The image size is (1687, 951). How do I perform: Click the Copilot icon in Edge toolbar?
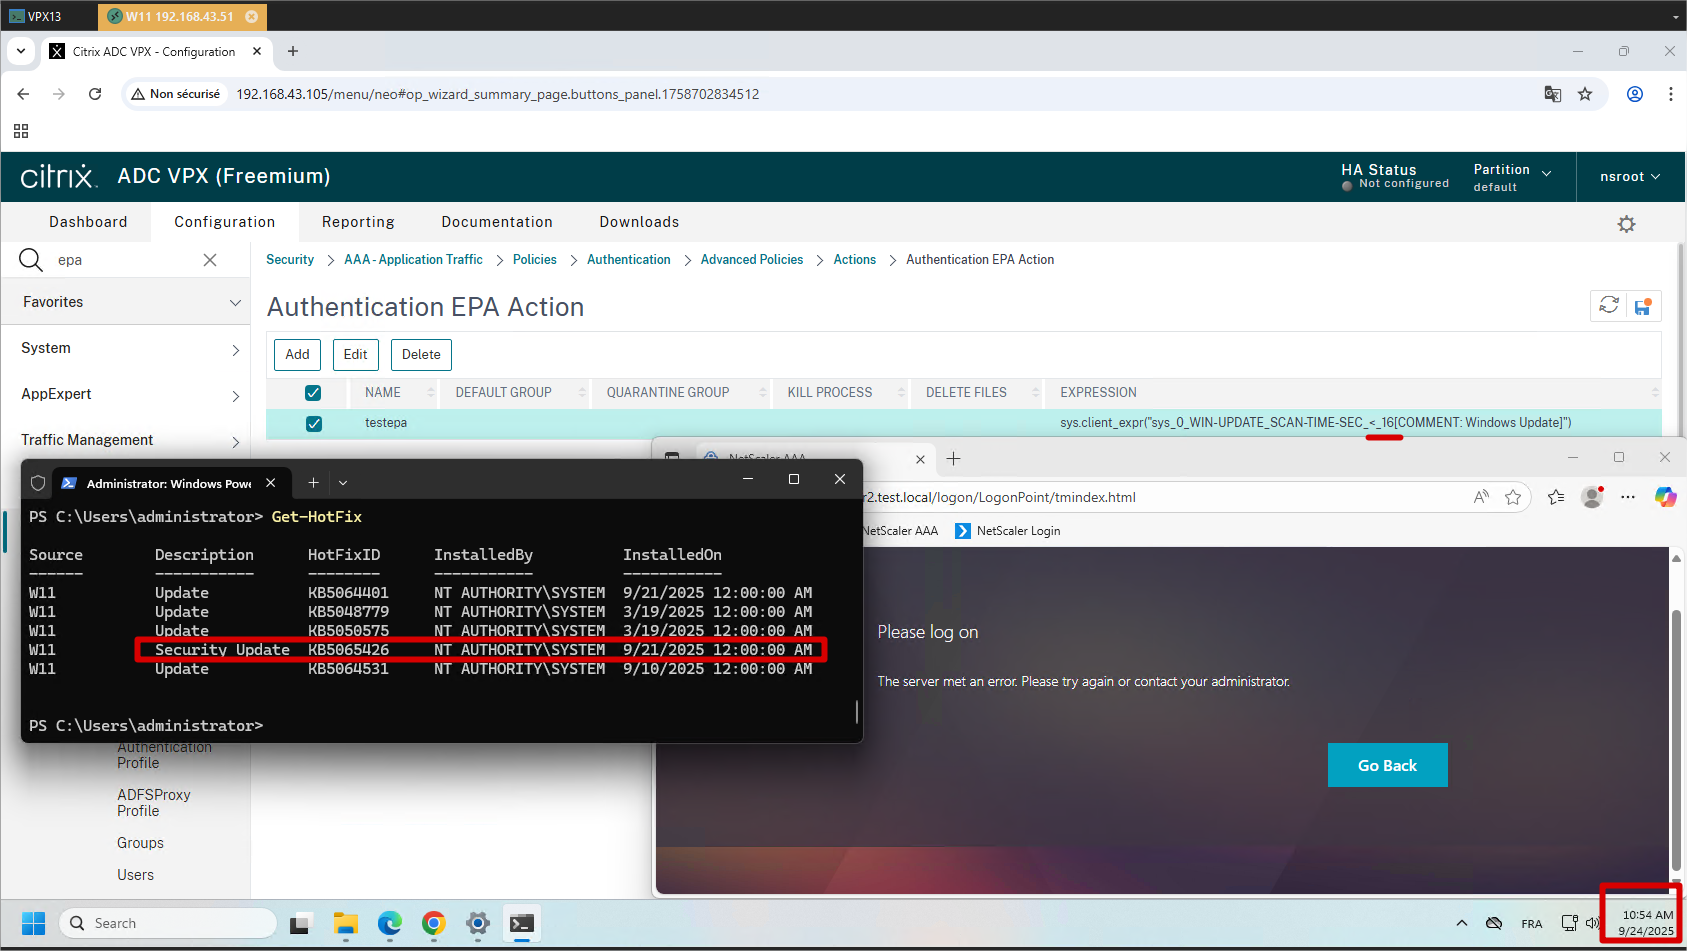[1665, 497]
